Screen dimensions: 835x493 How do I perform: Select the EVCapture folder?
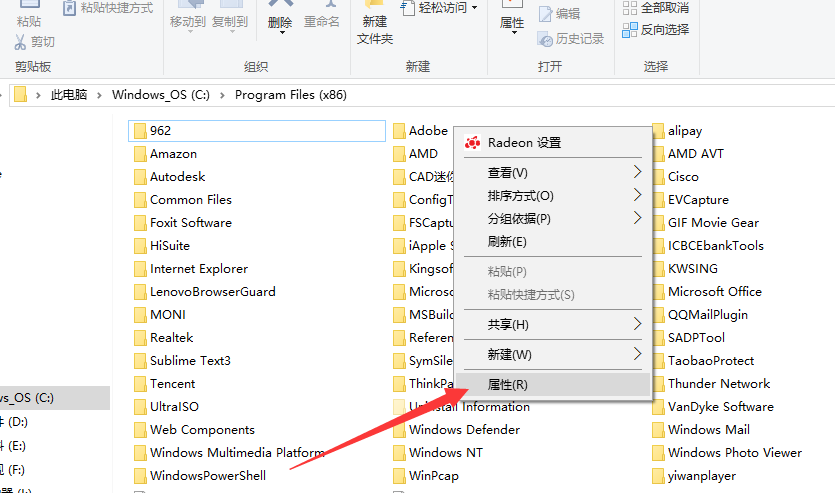tap(691, 200)
